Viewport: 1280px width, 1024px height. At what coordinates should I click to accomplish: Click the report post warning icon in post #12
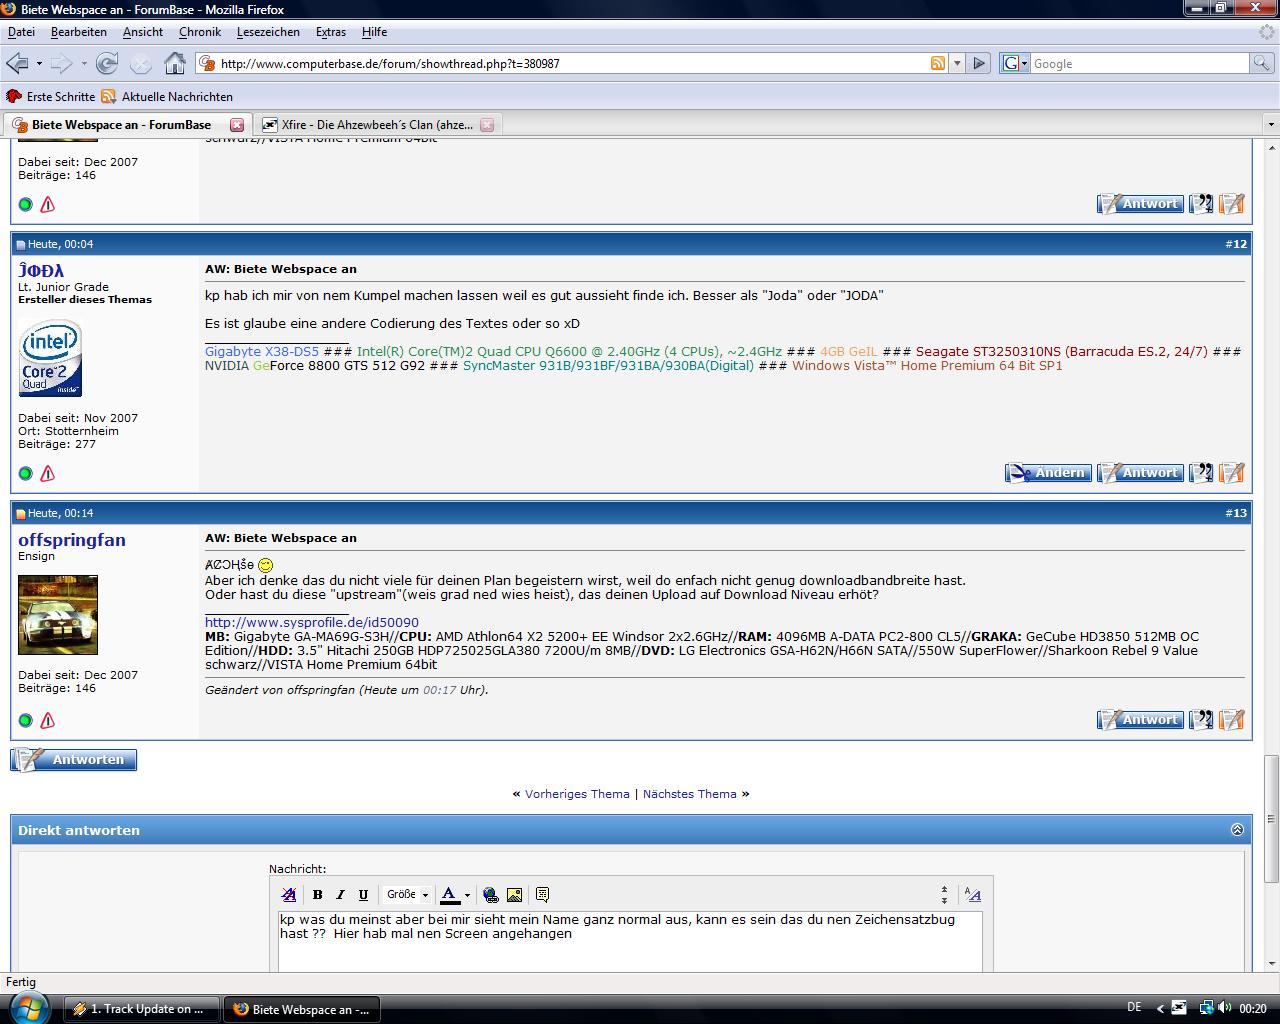click(x=47, y=473)
